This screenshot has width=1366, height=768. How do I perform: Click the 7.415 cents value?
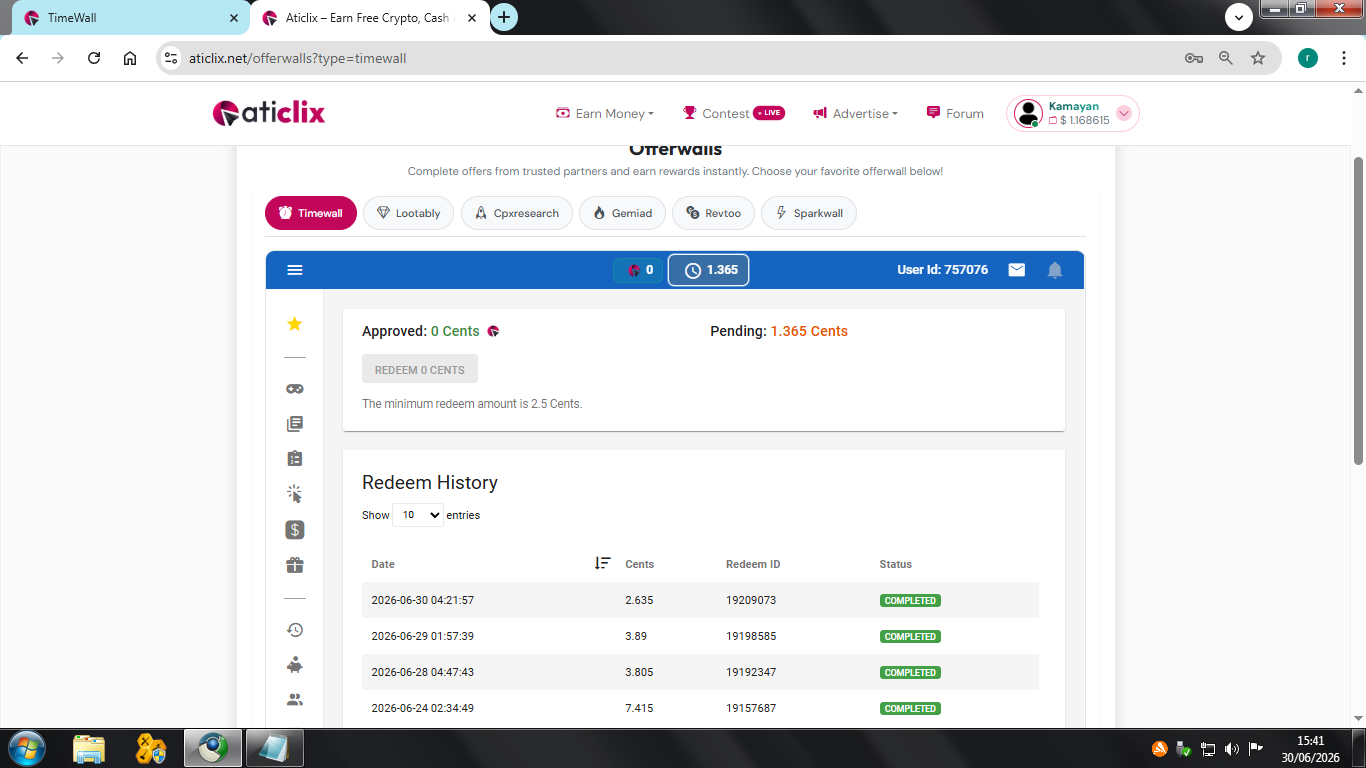[x=639, y=709]
